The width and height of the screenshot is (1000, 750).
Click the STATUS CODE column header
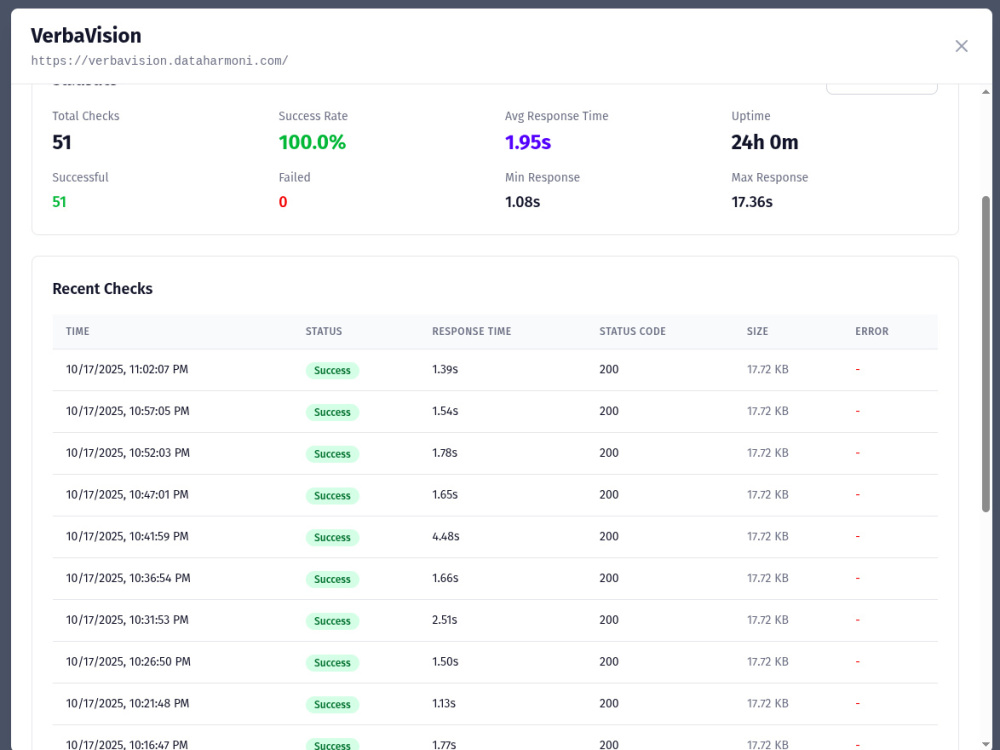[x=632, y=331]
